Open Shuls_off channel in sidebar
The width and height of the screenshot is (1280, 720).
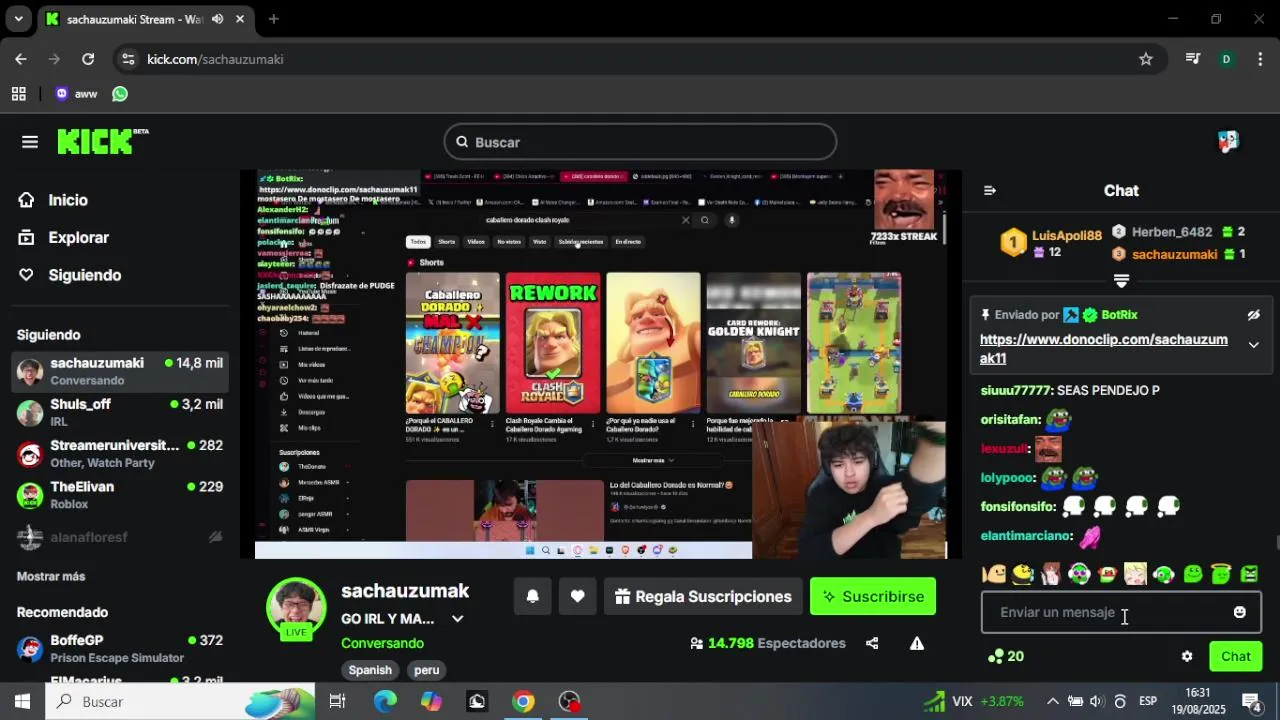tap(120, 412)
